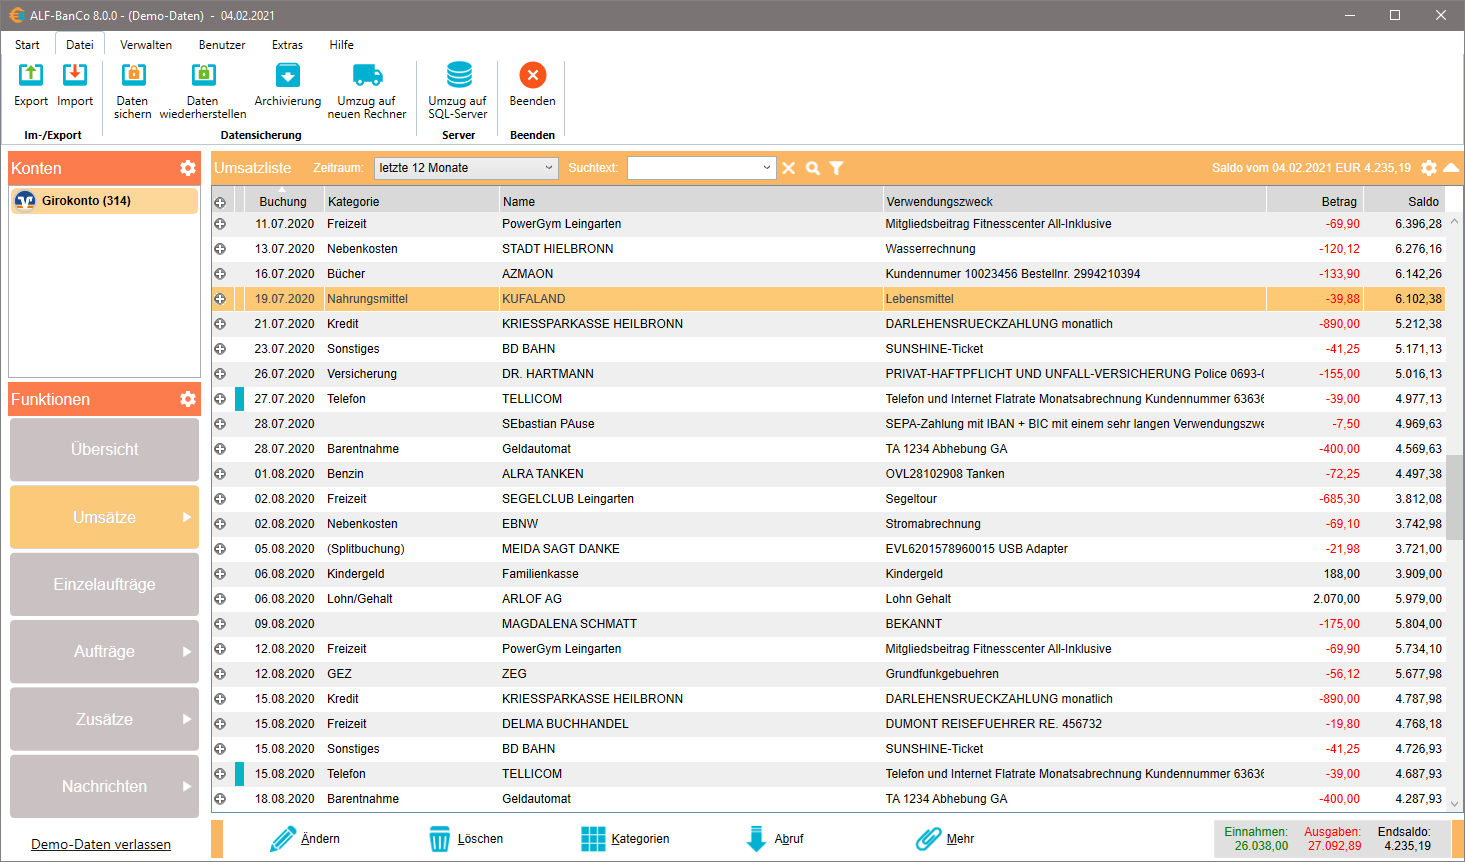
Task: Select the MAGDALENA SCHMATT row
Action: click(x=829, y=624)
